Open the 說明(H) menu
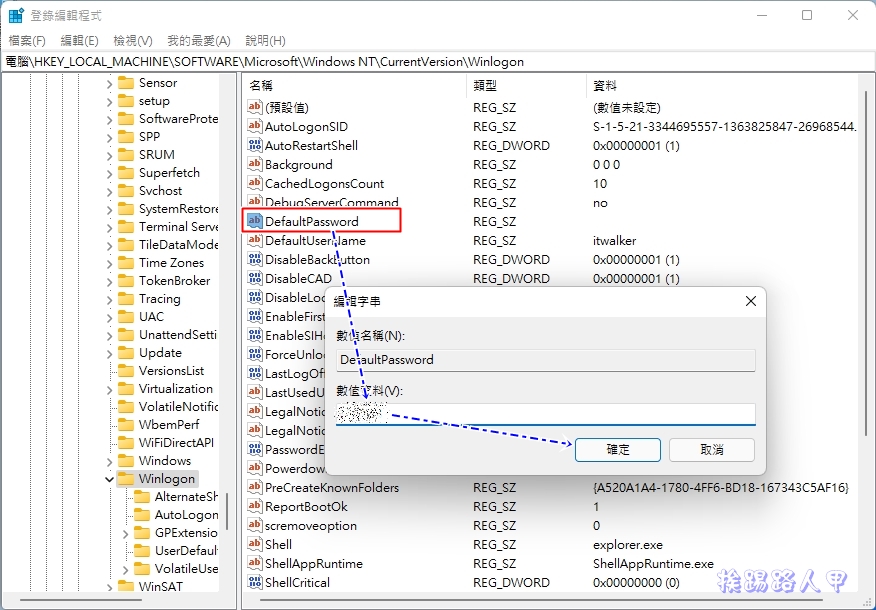The width and height of the screenshot is (876, 610). (265, 41)
